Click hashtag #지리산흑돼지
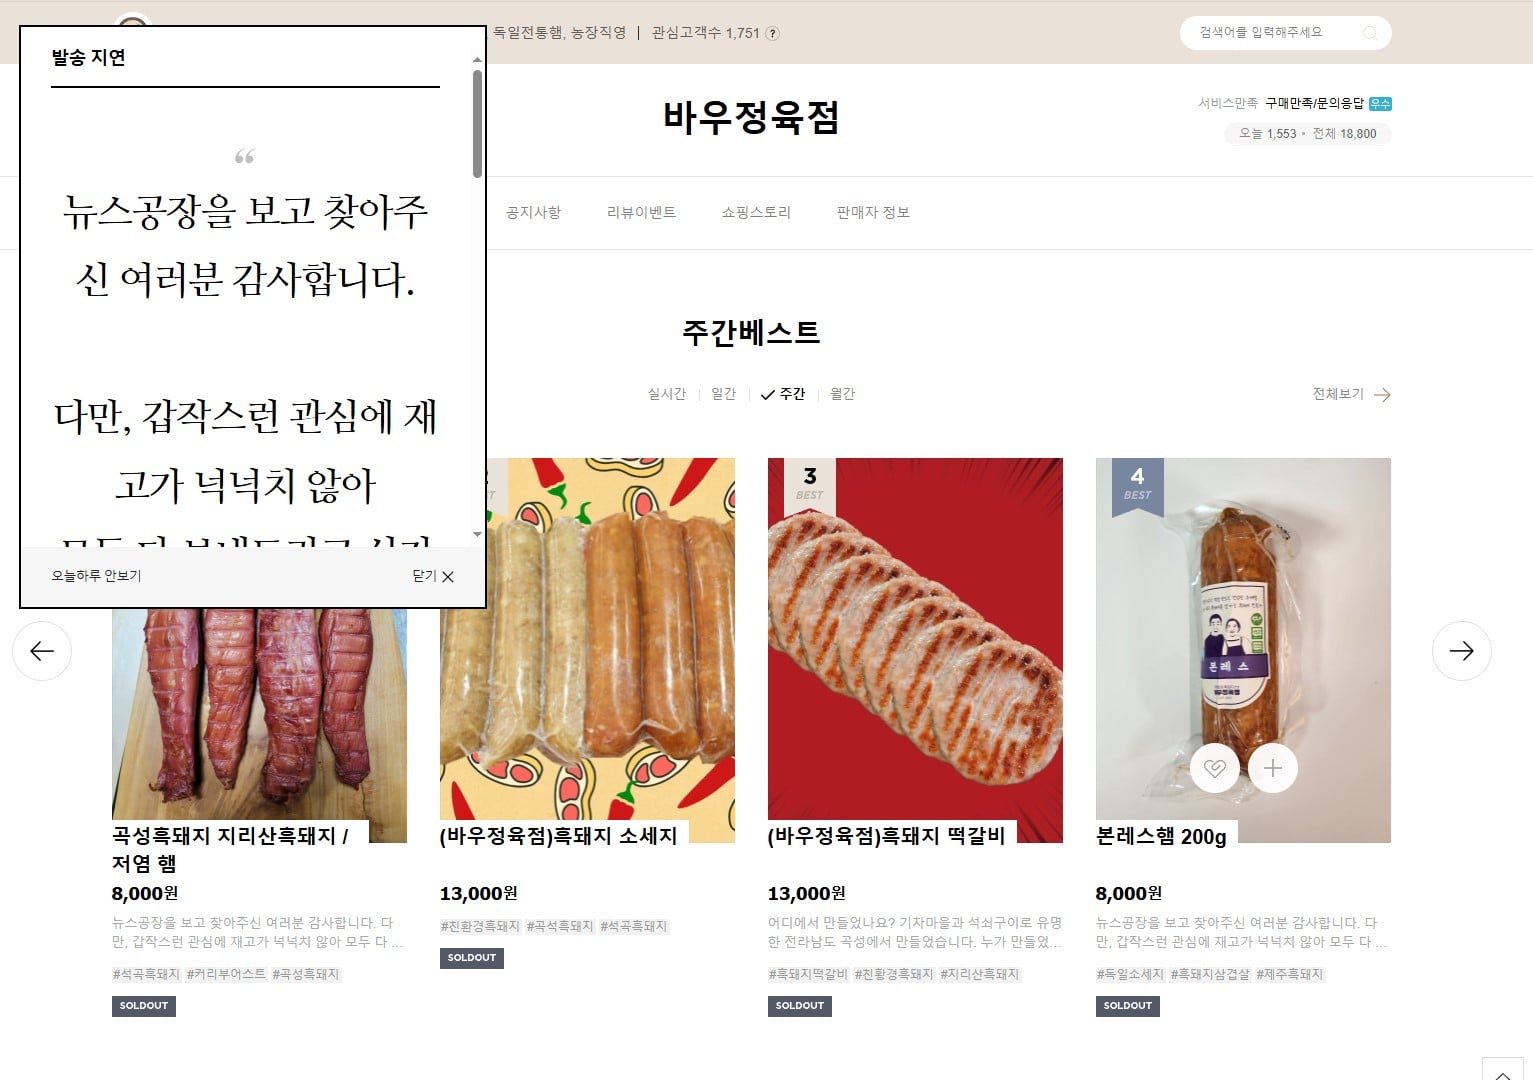Viewport: 1533px width, 1080px height. [x=980, y=974]
